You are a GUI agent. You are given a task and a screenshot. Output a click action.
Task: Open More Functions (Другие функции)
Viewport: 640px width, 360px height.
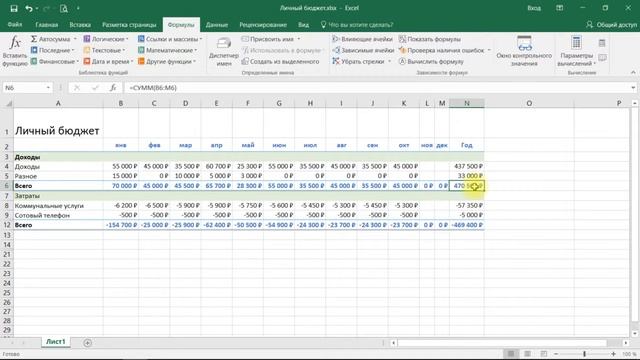(167, 61)
